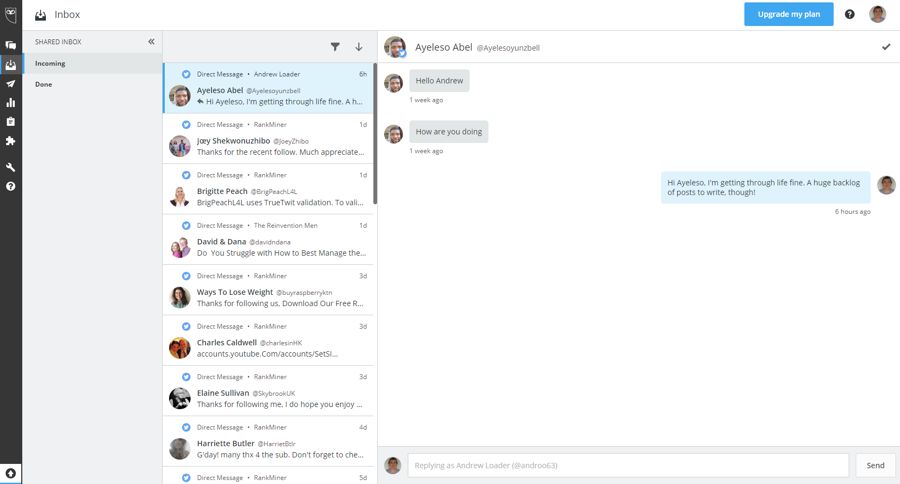Click the Hootsuite owl logo
Viewport: 900px width, 484px height.
click(x=10, y=14)
